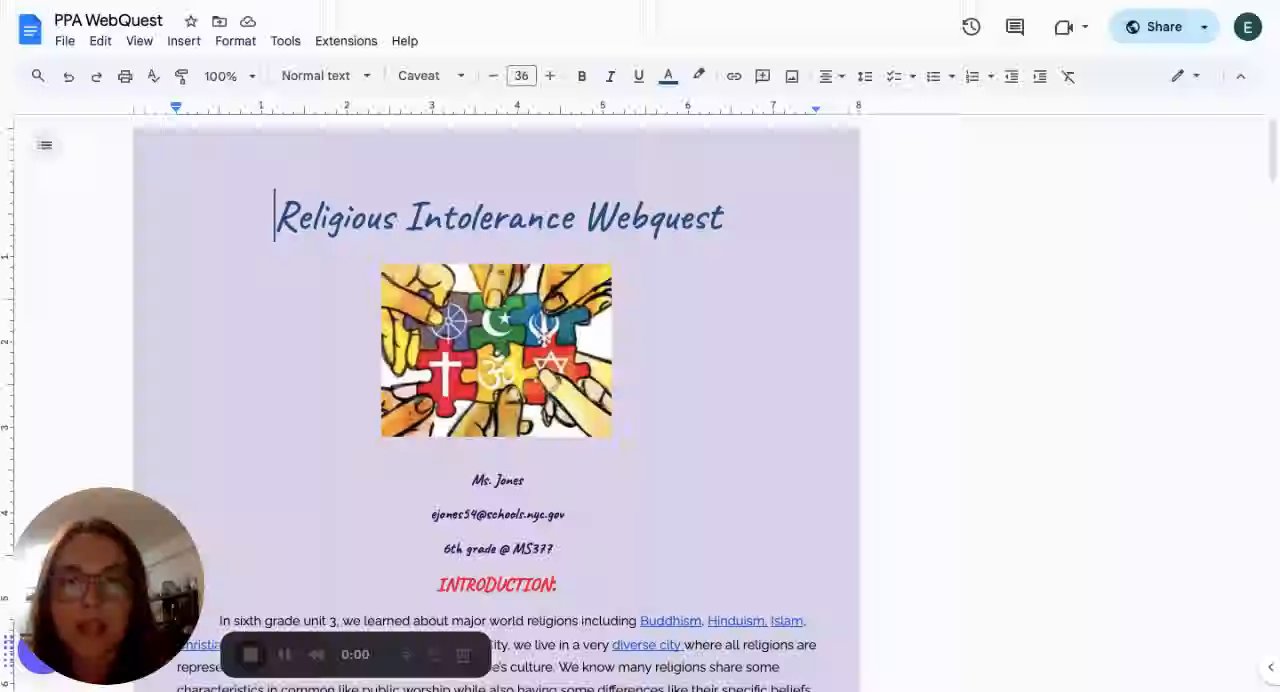The height and width of the screenshot is (692, 1280).
Task: Check the cloud save status icon
Action: pyautogui.click(x=248, y=21)
